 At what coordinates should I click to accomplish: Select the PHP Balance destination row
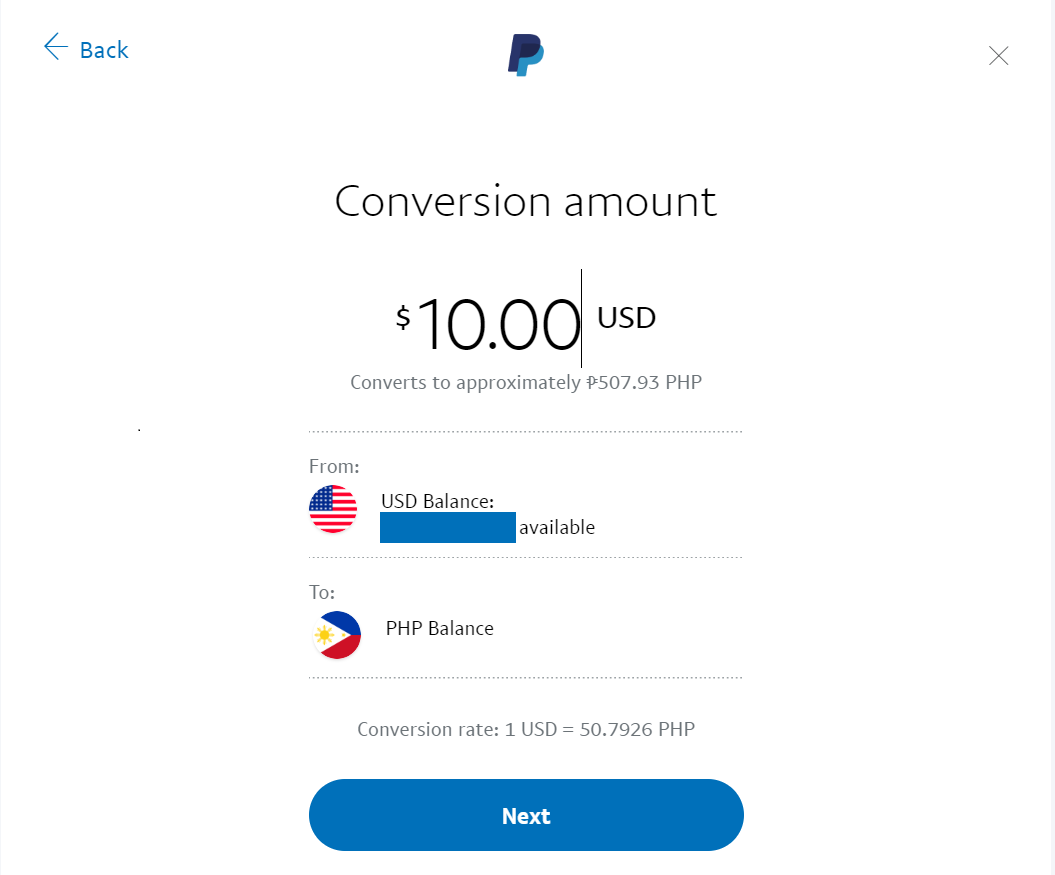coord(440,628)
